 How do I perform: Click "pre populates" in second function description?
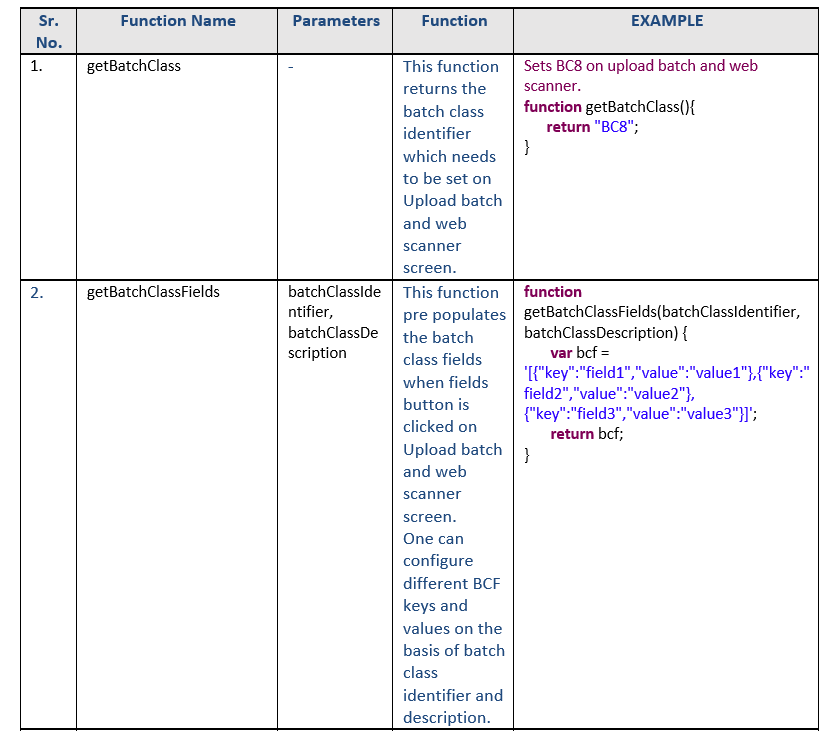pos(454,315)
